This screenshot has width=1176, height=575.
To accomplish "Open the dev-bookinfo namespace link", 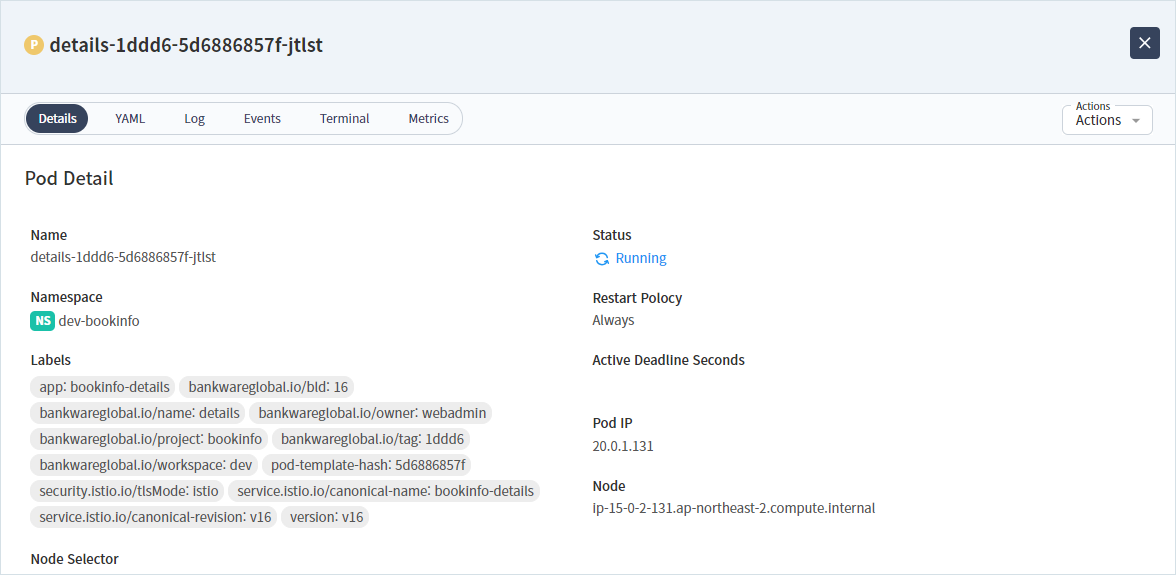I will (x=99, y=321).
